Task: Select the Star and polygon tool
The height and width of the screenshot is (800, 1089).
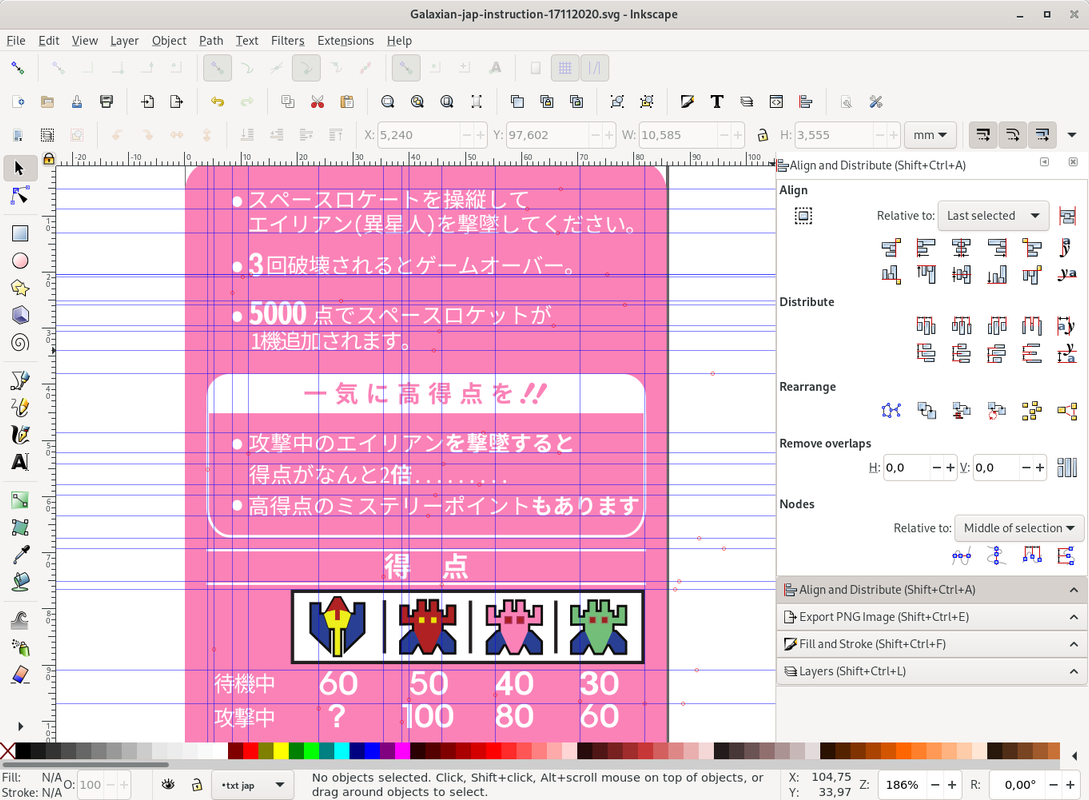Action: click(19, 288)
